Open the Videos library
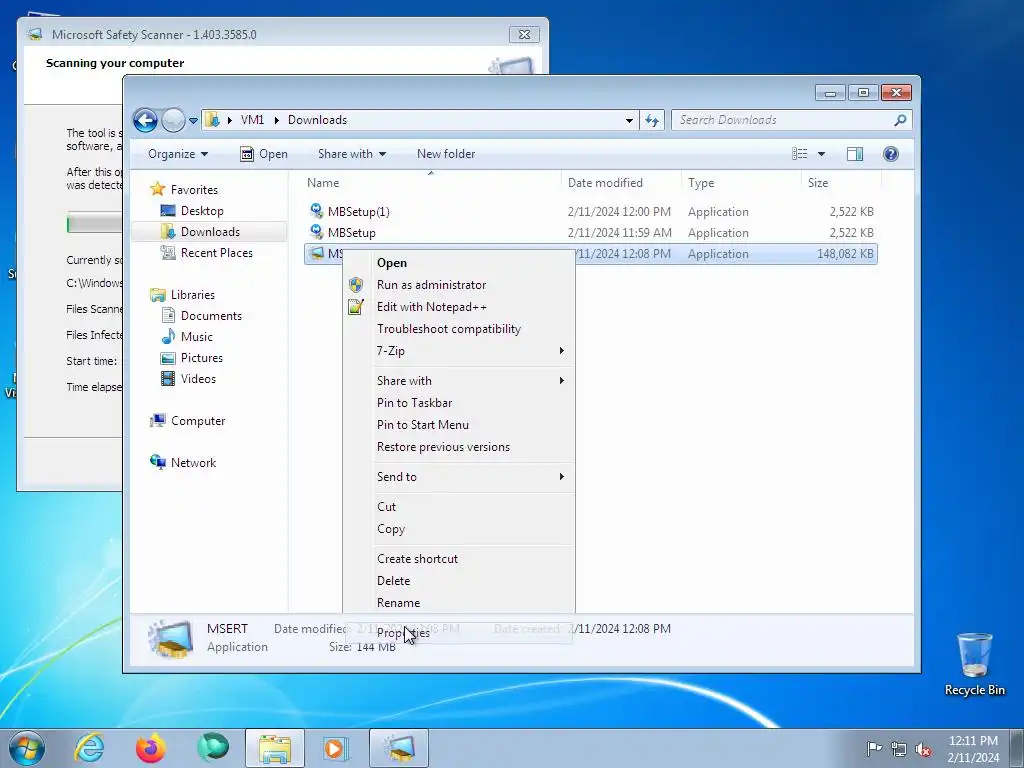The image size is (1024, 768). pos(198,379)
